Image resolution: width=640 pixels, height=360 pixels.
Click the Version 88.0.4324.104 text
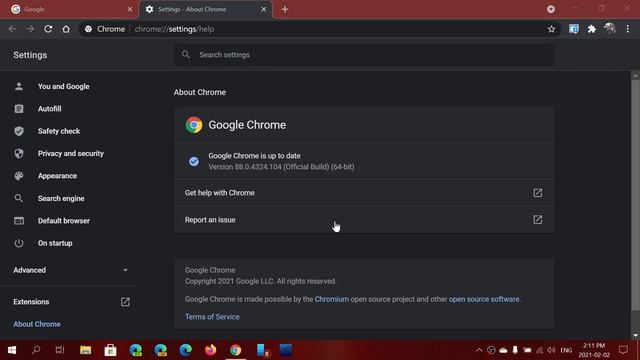click(281, 167)
